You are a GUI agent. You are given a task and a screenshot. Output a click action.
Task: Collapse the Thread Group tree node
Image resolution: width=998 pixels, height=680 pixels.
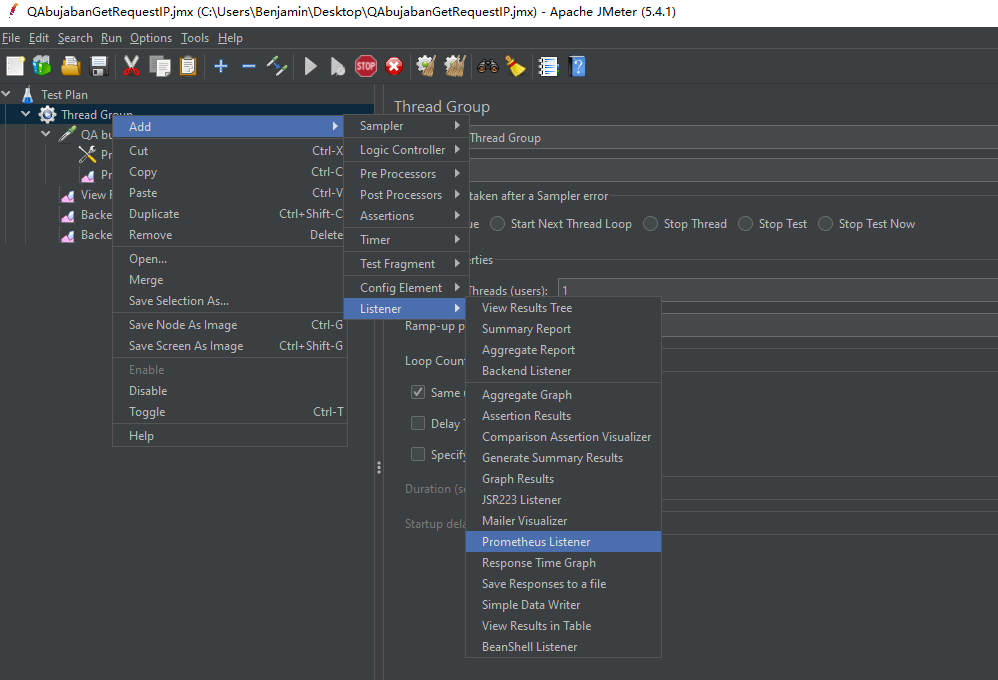(26, 114)
